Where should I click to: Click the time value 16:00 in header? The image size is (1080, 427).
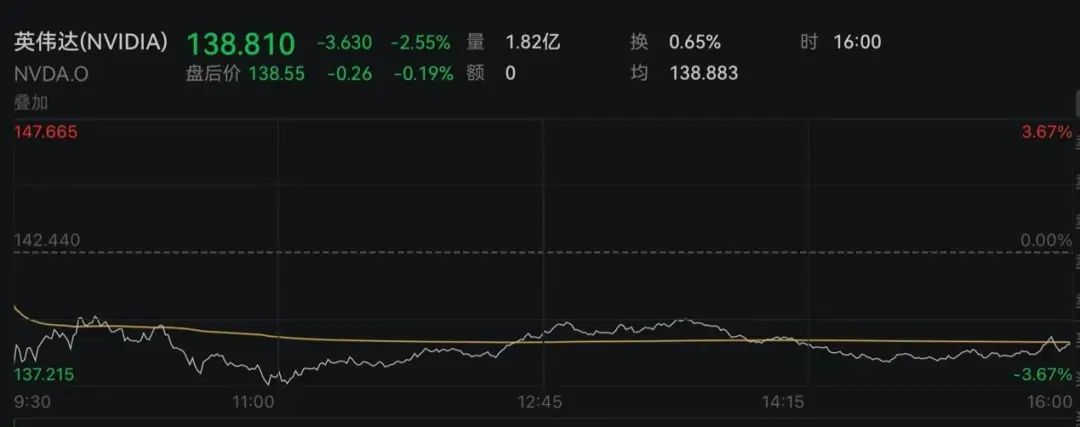click(857, 43)
